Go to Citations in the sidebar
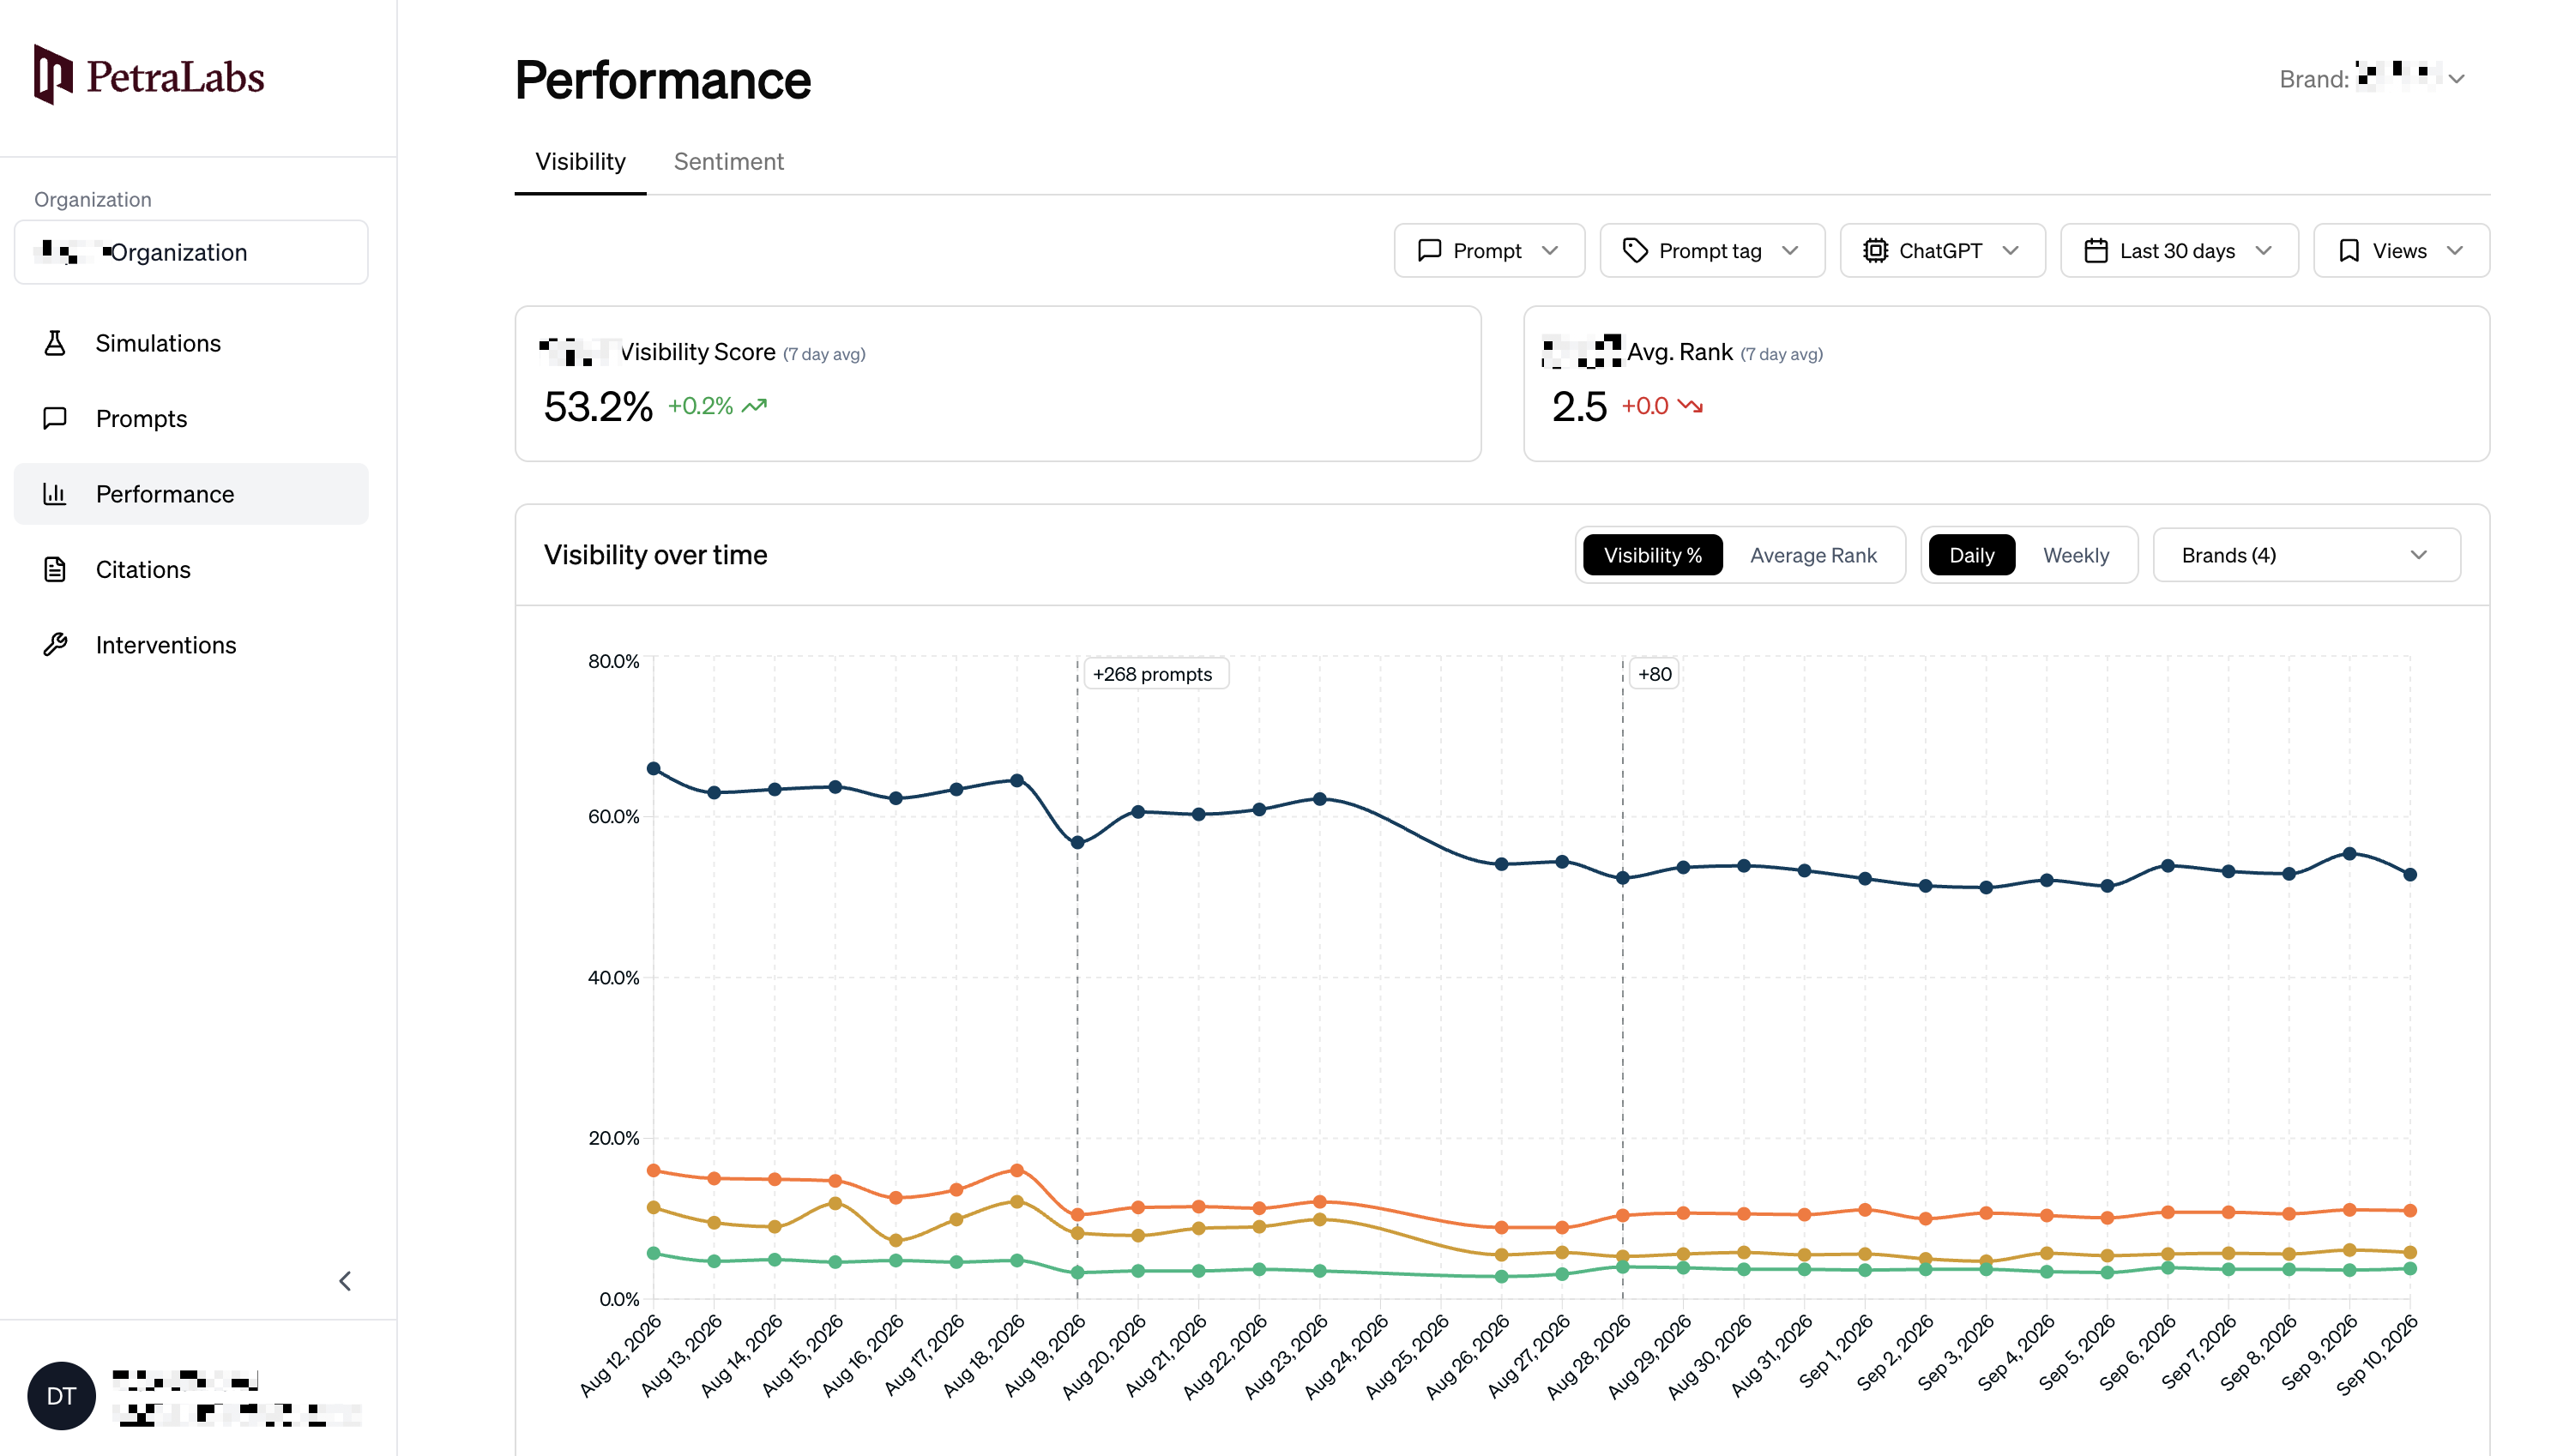 tap(191, 569)
